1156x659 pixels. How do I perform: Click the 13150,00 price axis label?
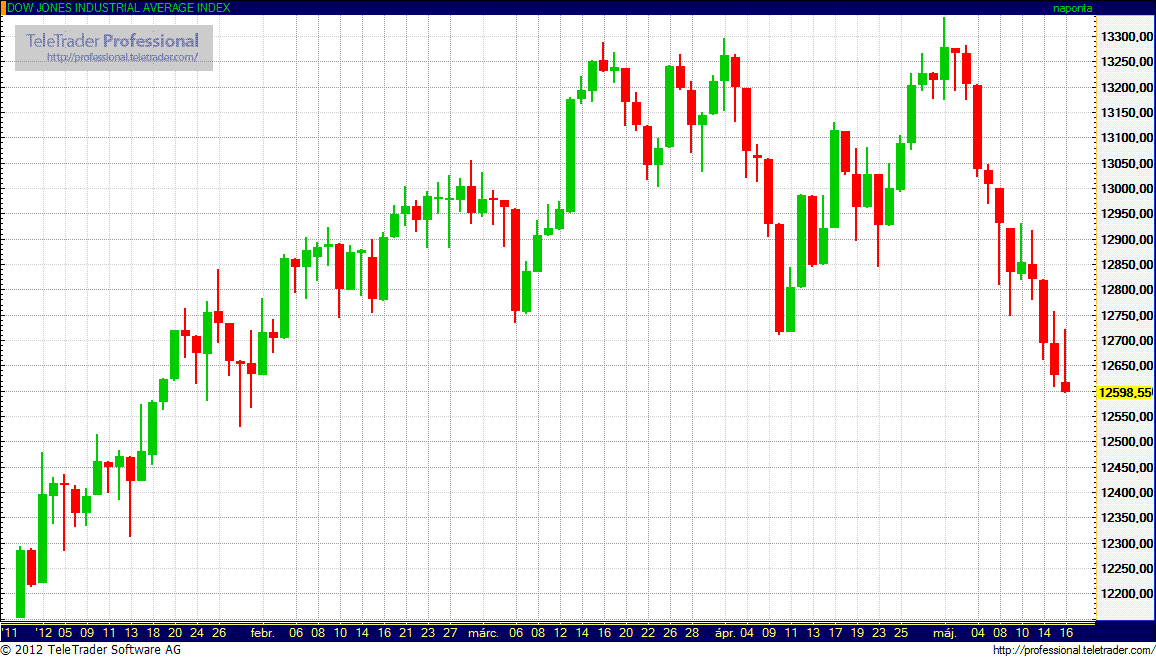click(x=1125, y=113)
